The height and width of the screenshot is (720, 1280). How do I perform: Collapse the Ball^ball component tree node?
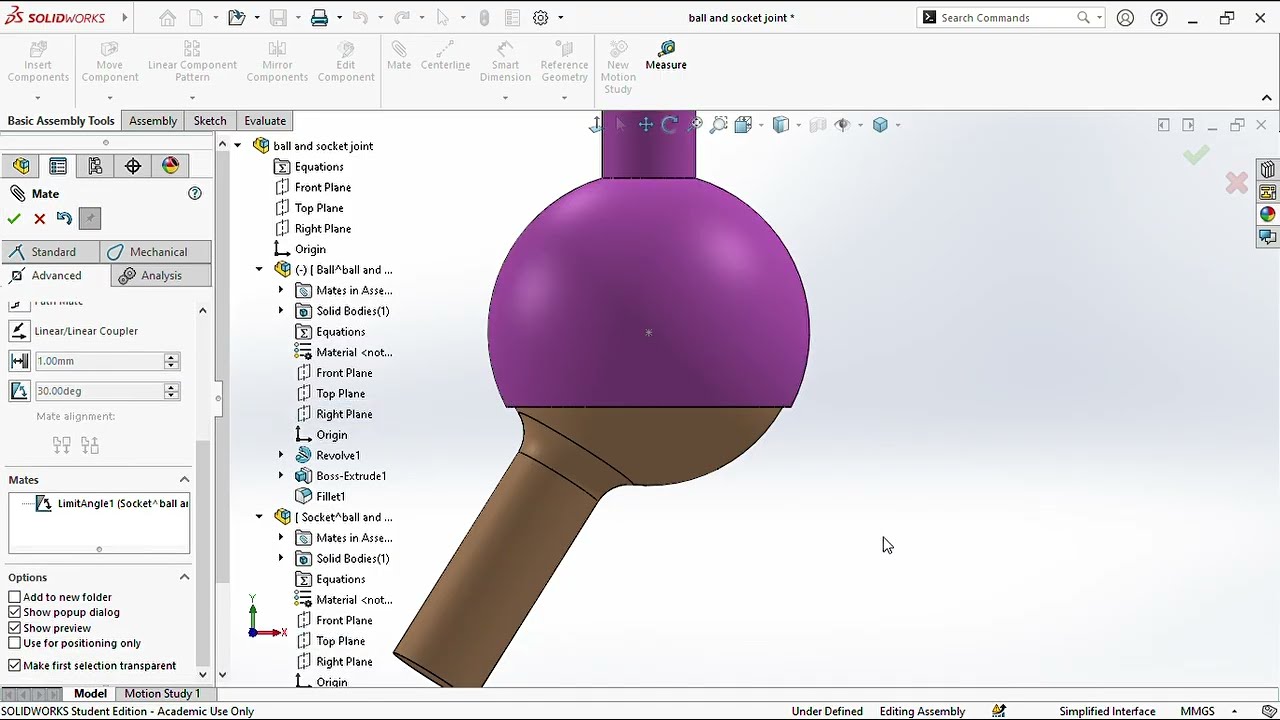(259, 270)
